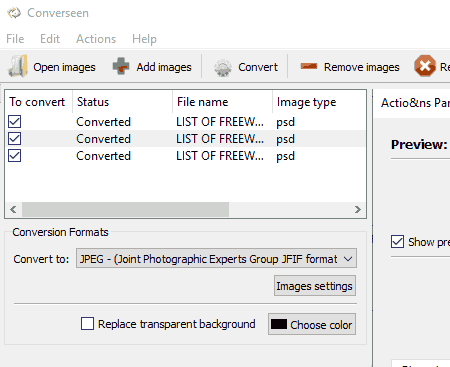The width and height of the screenshot is (450, 367).
Task: Click the Add images toolbar label
Action: 164,67
